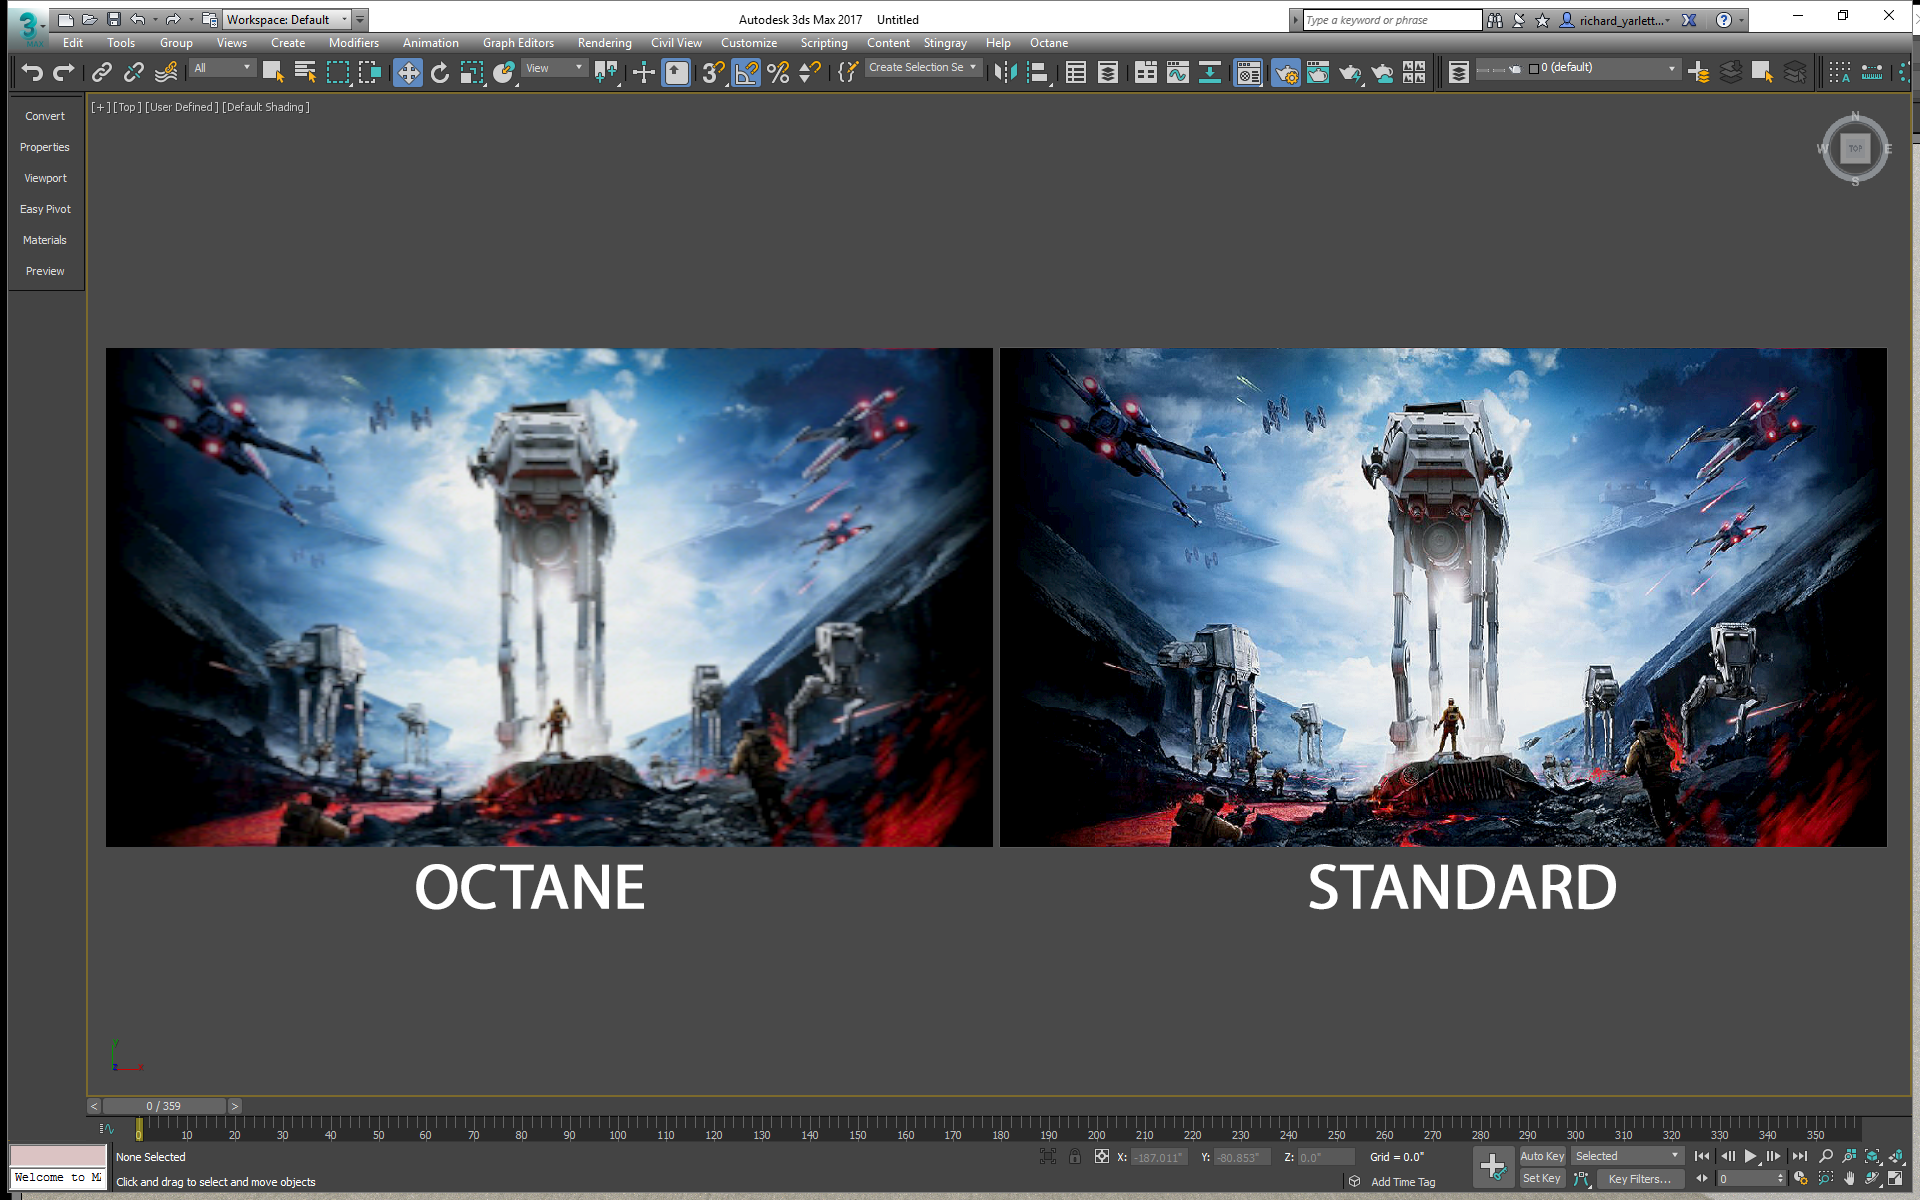Open the Curve Editor icon

point(1178,72)
